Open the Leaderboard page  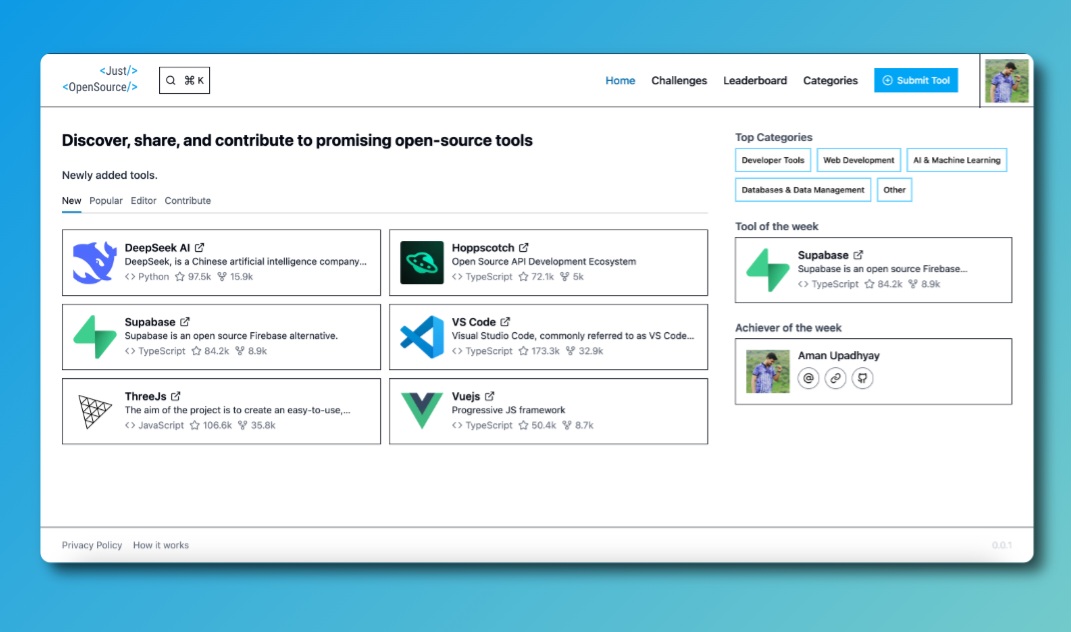point(755,80)
